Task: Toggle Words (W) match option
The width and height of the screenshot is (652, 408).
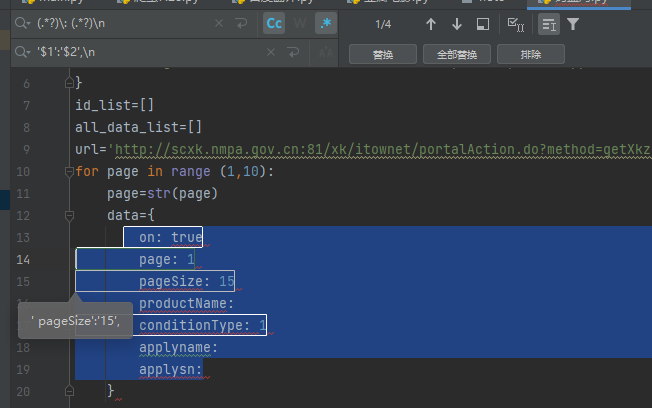Action: [300, 23]
